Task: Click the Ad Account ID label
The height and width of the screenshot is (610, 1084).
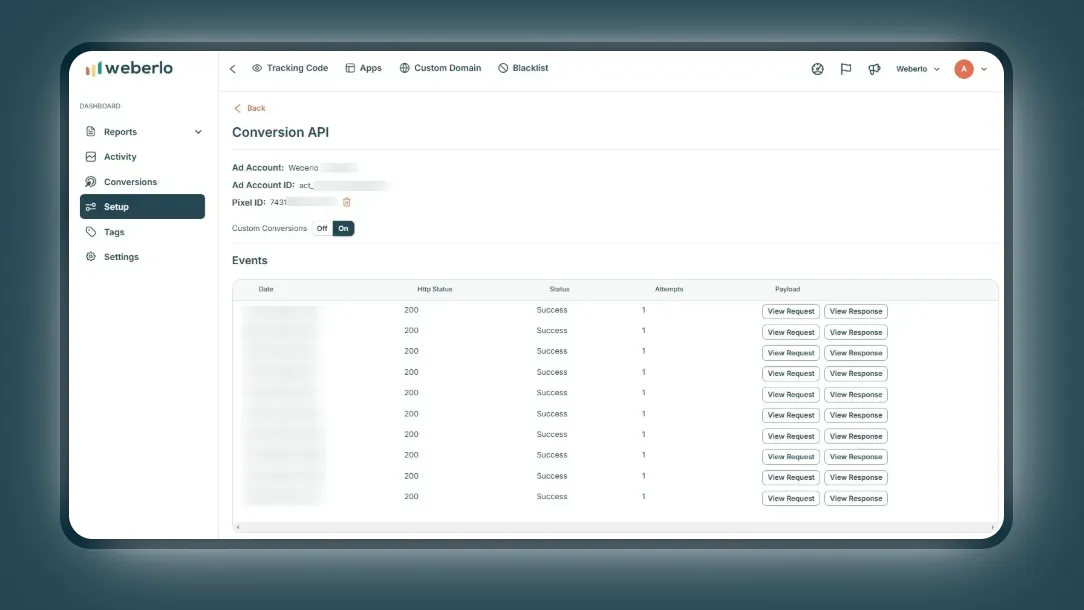Action: pyautogui.click(x=263, y=185)
